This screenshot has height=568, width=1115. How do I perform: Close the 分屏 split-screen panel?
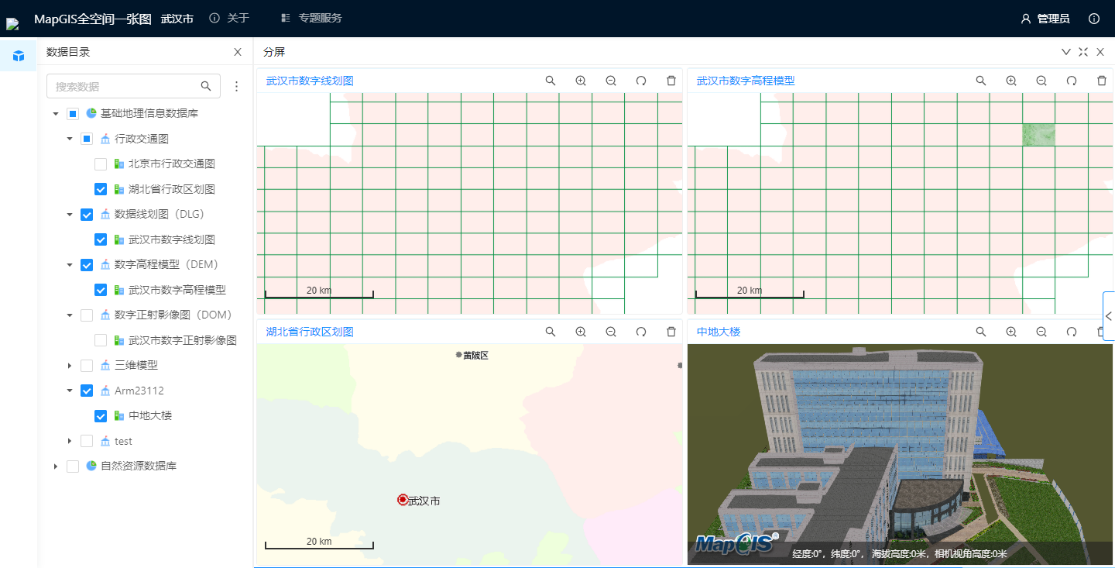[1100, 52]
